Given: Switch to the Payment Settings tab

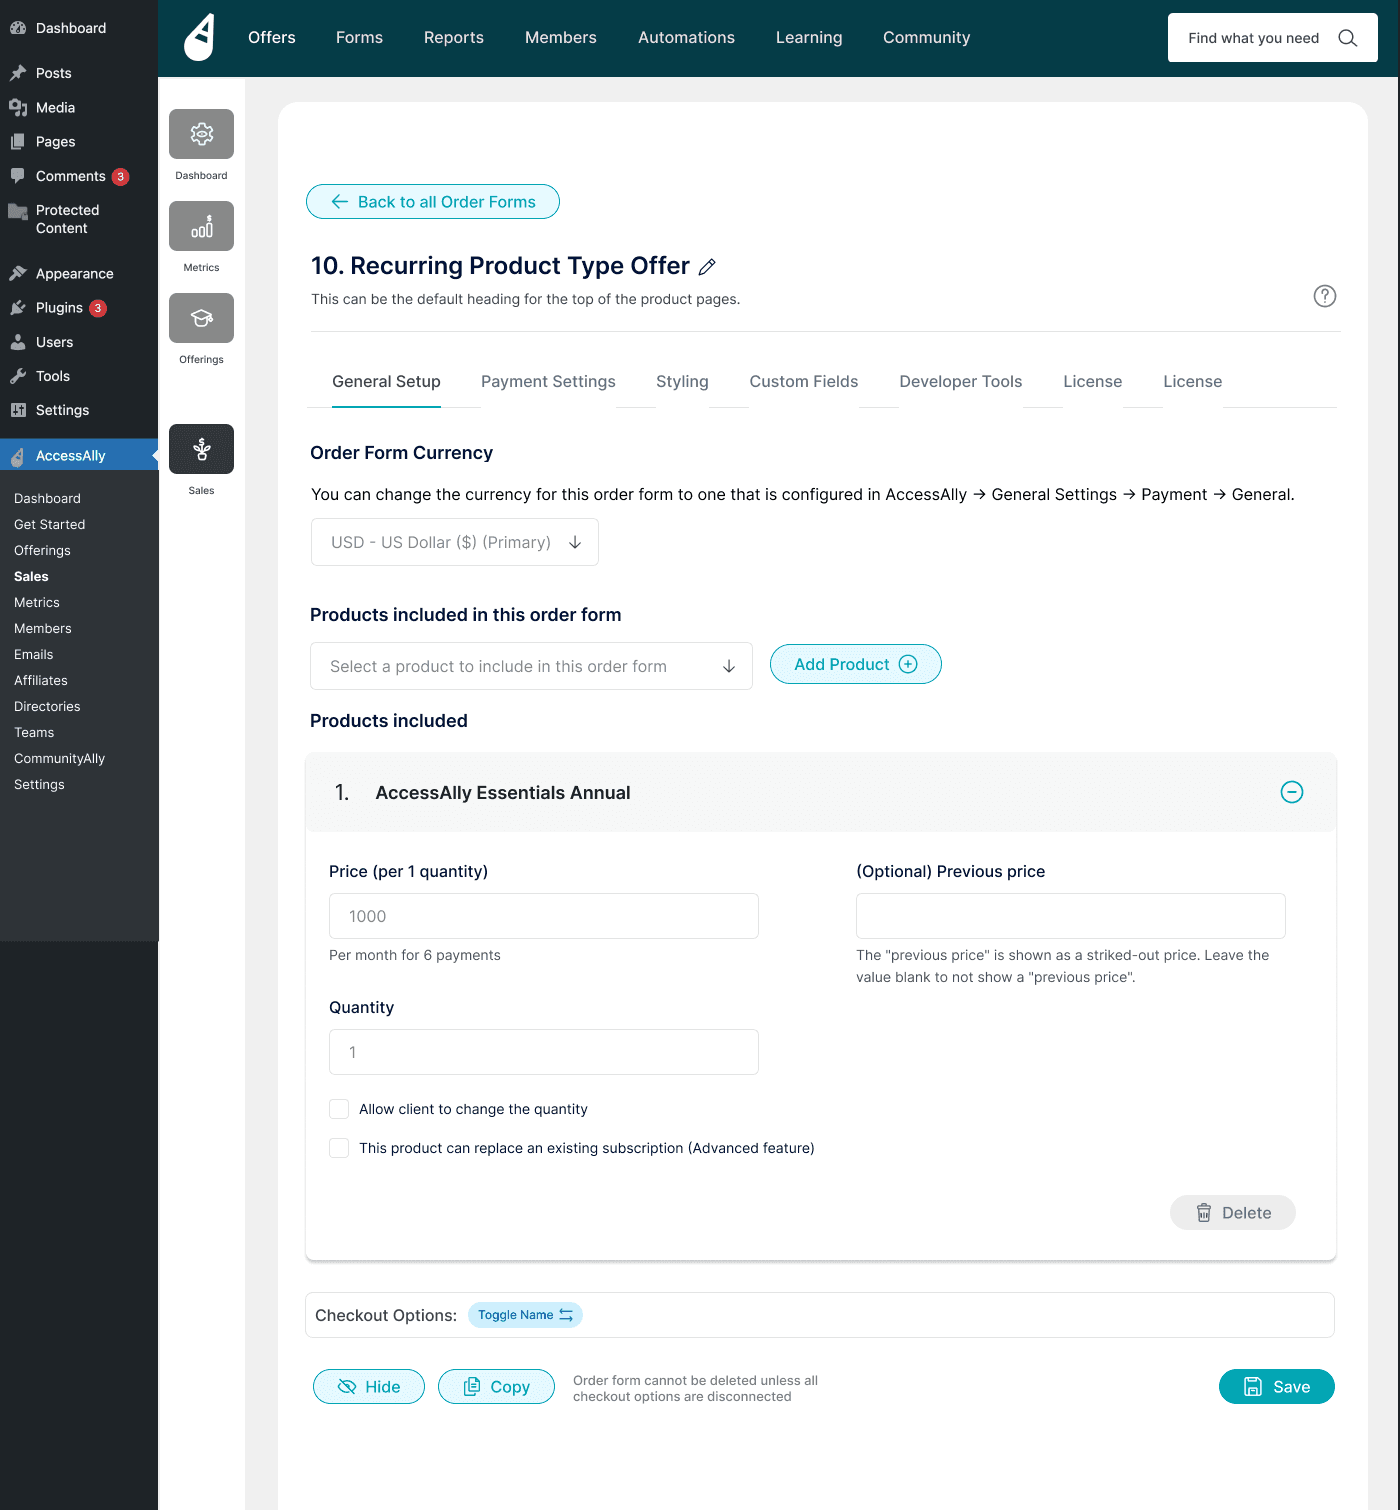Looking at the screenshot, I should point(548,382).
